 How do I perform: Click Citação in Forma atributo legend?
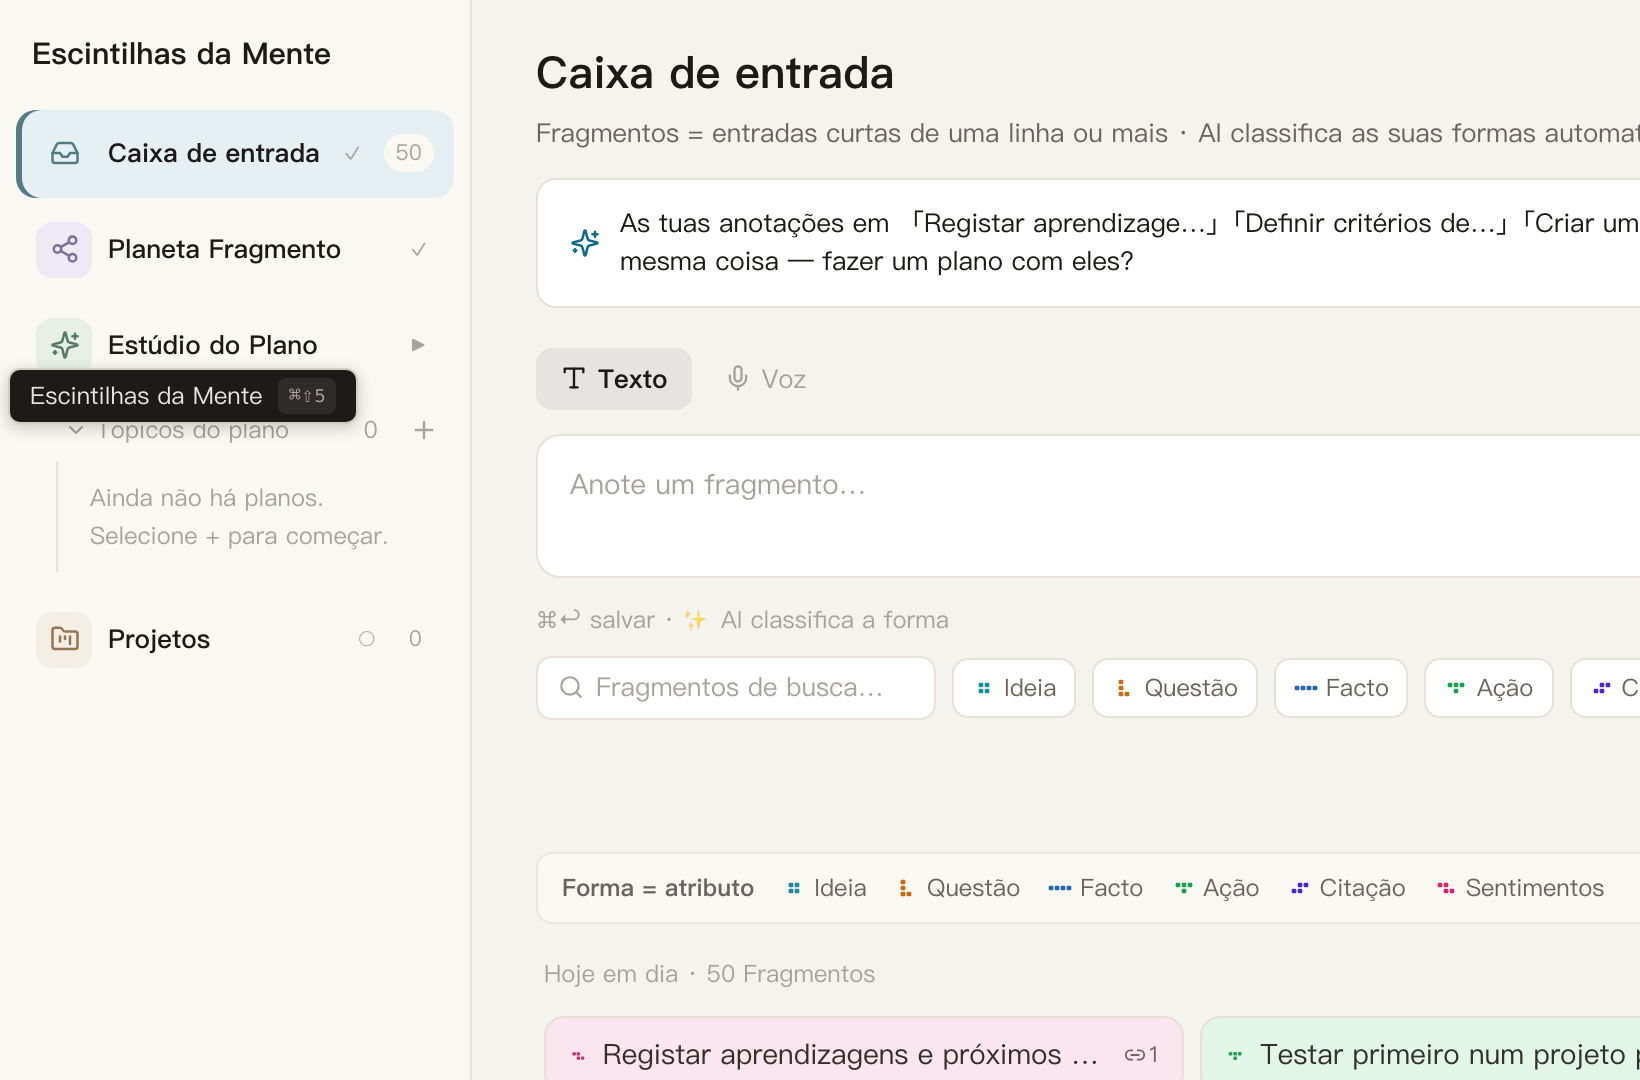coord(1348,888)
